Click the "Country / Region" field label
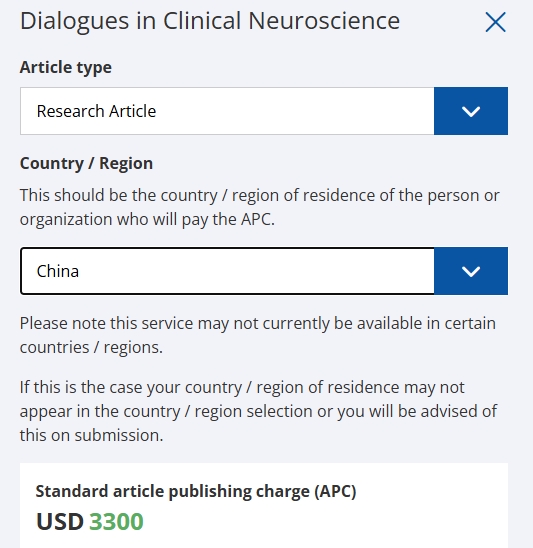 coord(86,163)
